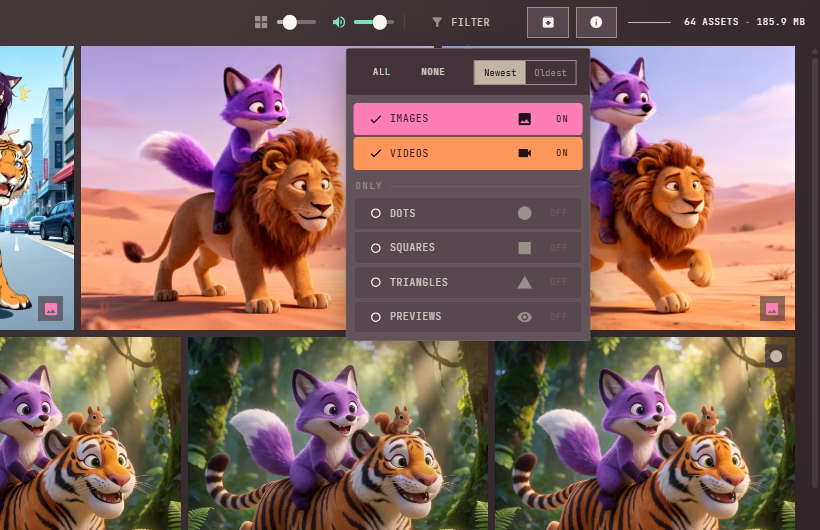Open the anime tiger street thumbnail

pos(37,188)
